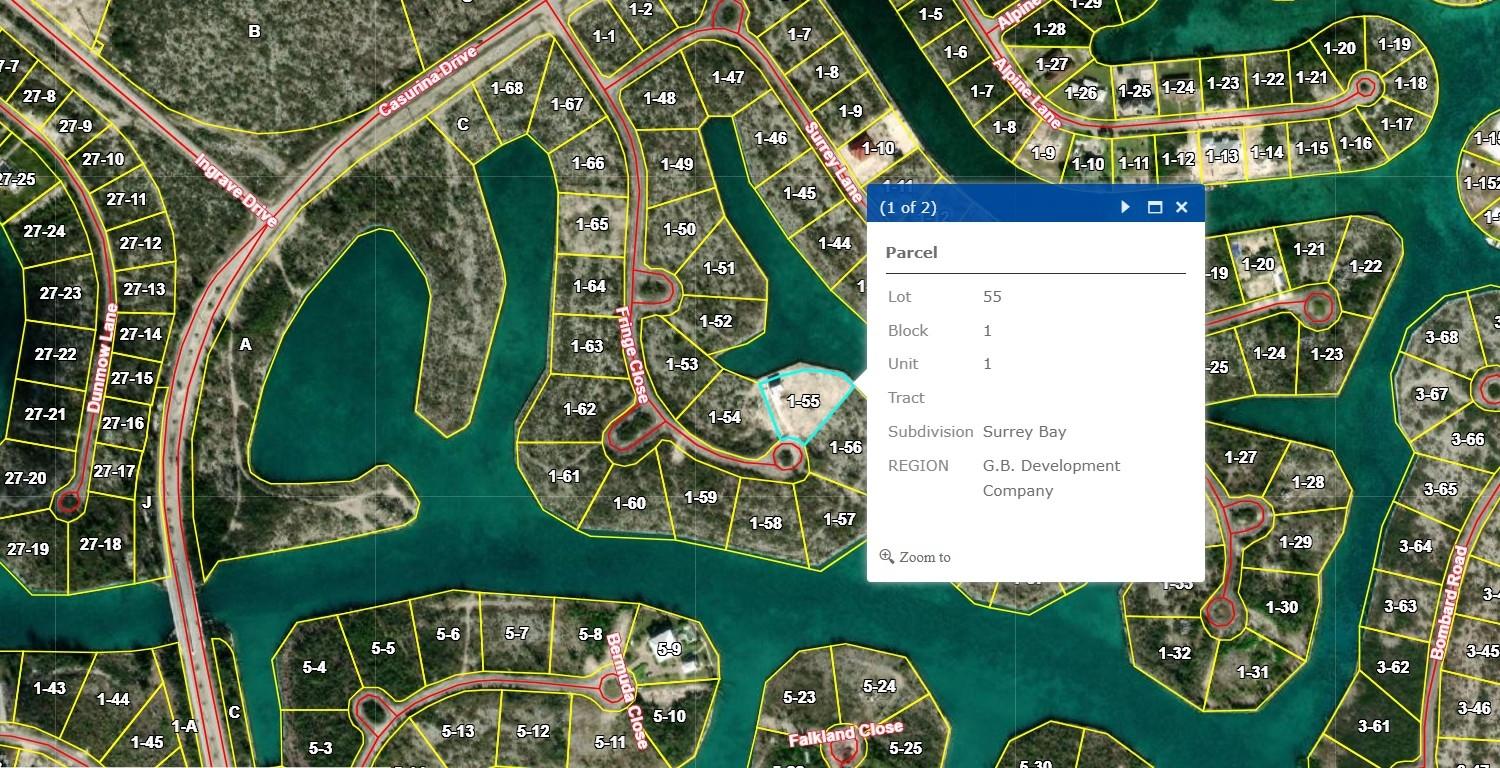Select the Surrey Lane road label
The height and width of the screenshot is (768, 1500).
834,162
